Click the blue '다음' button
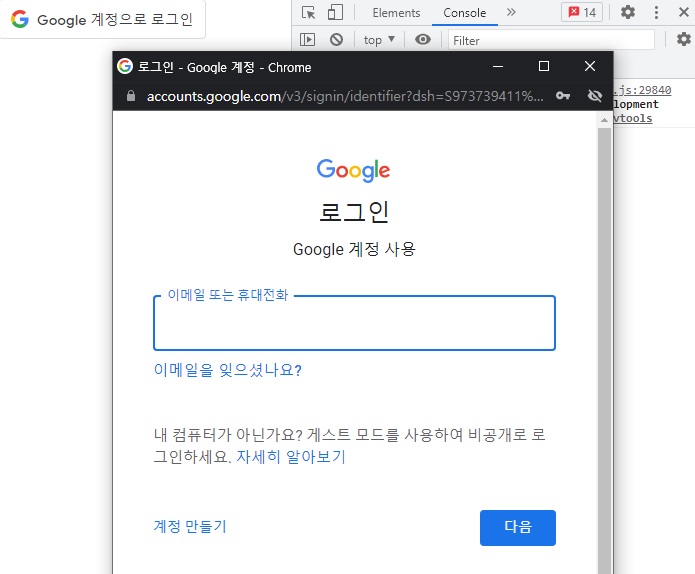This screenshot has height=574, width=695. pos(518,527)
